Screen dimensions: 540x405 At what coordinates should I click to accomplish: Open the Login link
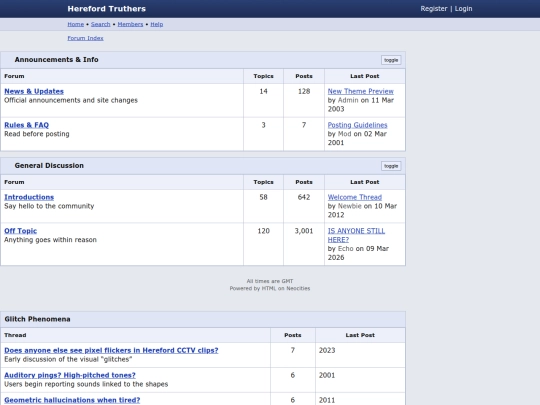(x=463, y=9)
